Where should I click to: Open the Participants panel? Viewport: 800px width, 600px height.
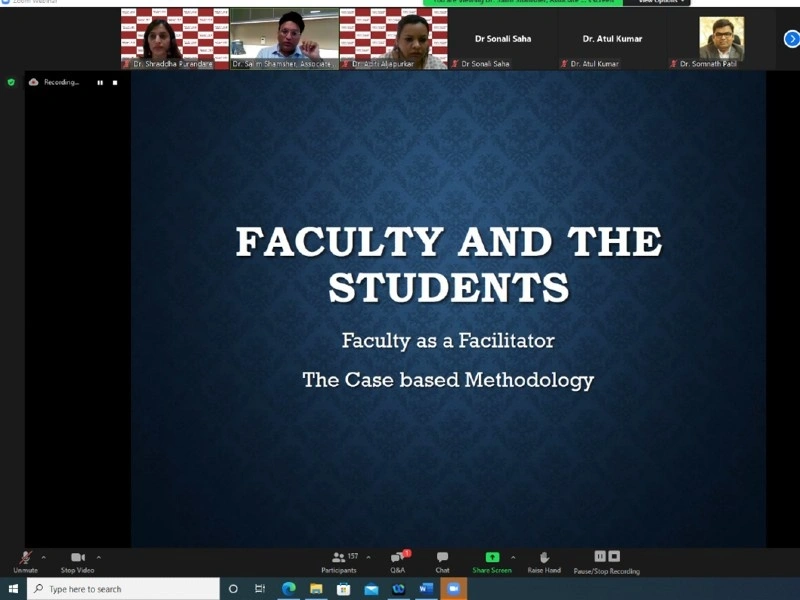pos(339,562)
